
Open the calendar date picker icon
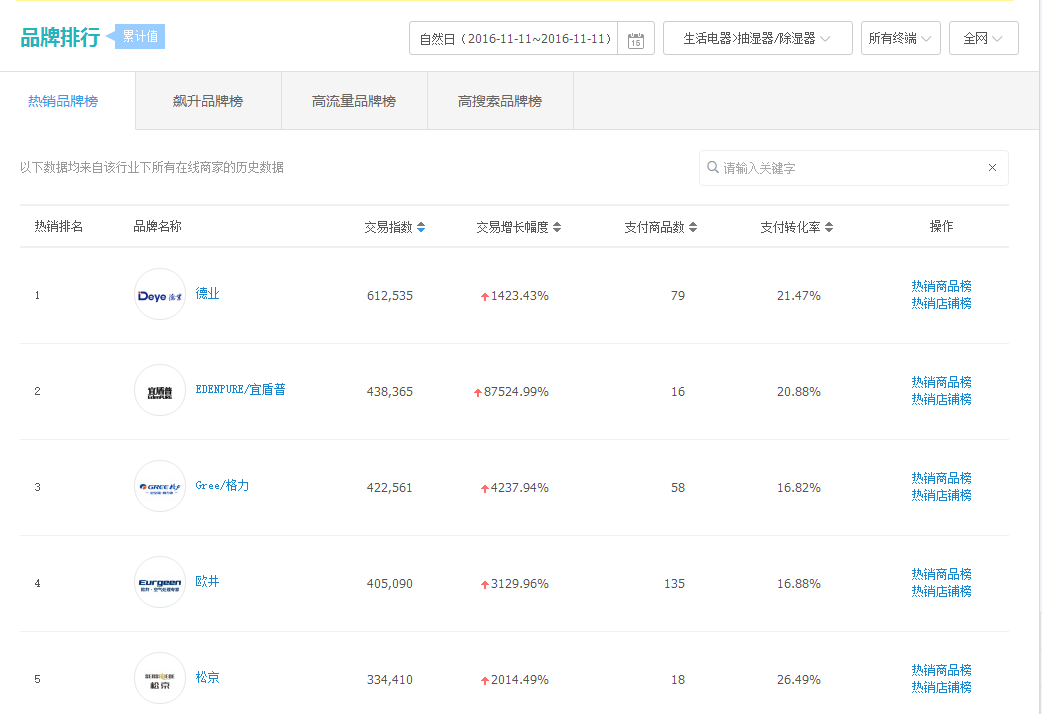coord(635,40)
